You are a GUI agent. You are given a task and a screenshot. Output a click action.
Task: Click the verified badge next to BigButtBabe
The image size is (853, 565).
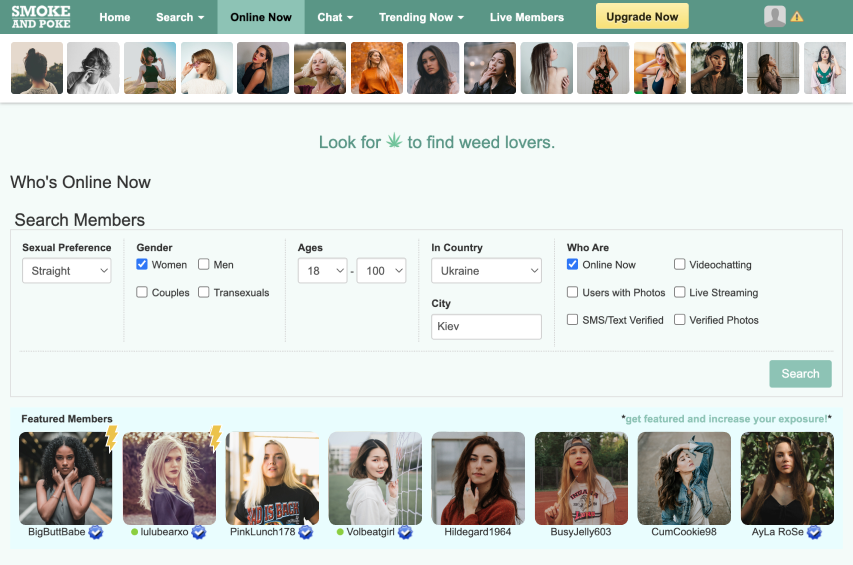(96, 532)
